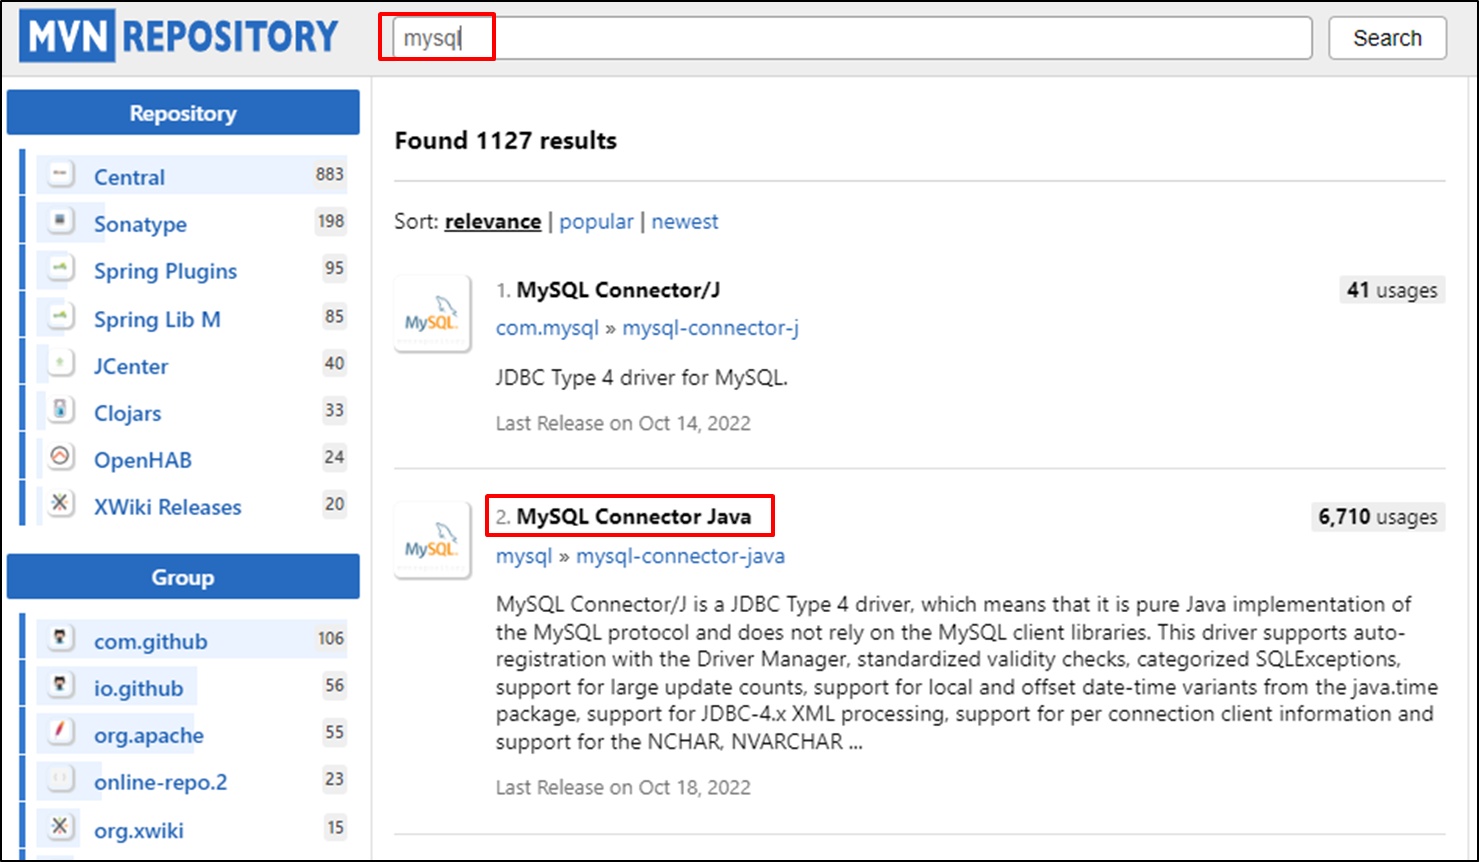This screenshot has height=862, width=1479.
Task: Filter by org.apache group
Action: pos(149,735)
